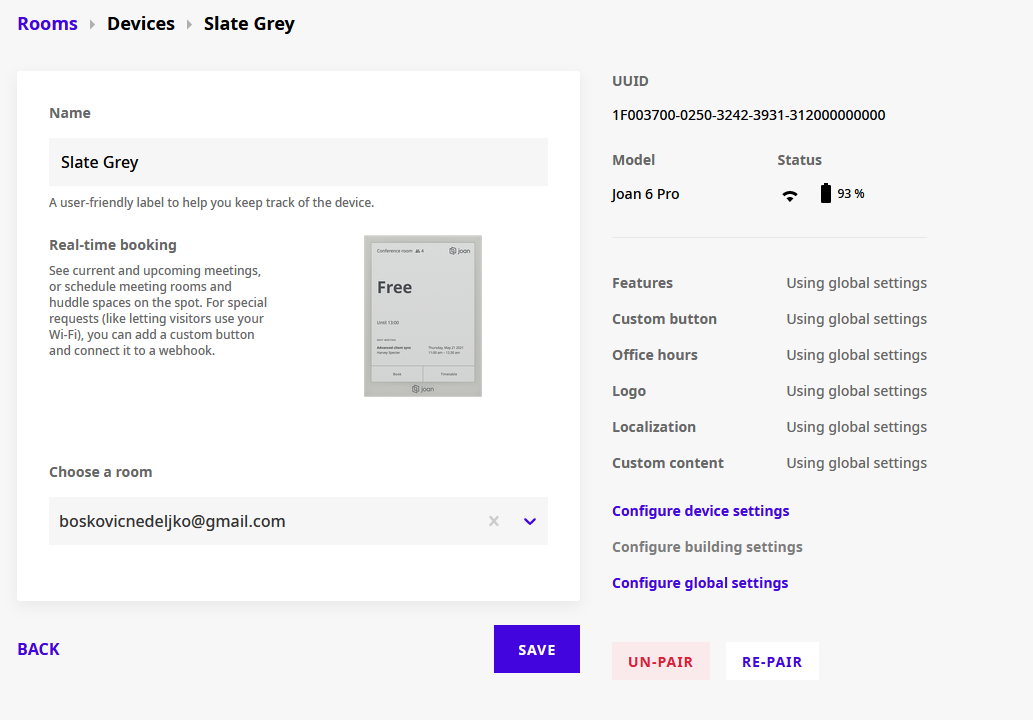
Task: Go back using the BACK link
Action: [38, 650]
